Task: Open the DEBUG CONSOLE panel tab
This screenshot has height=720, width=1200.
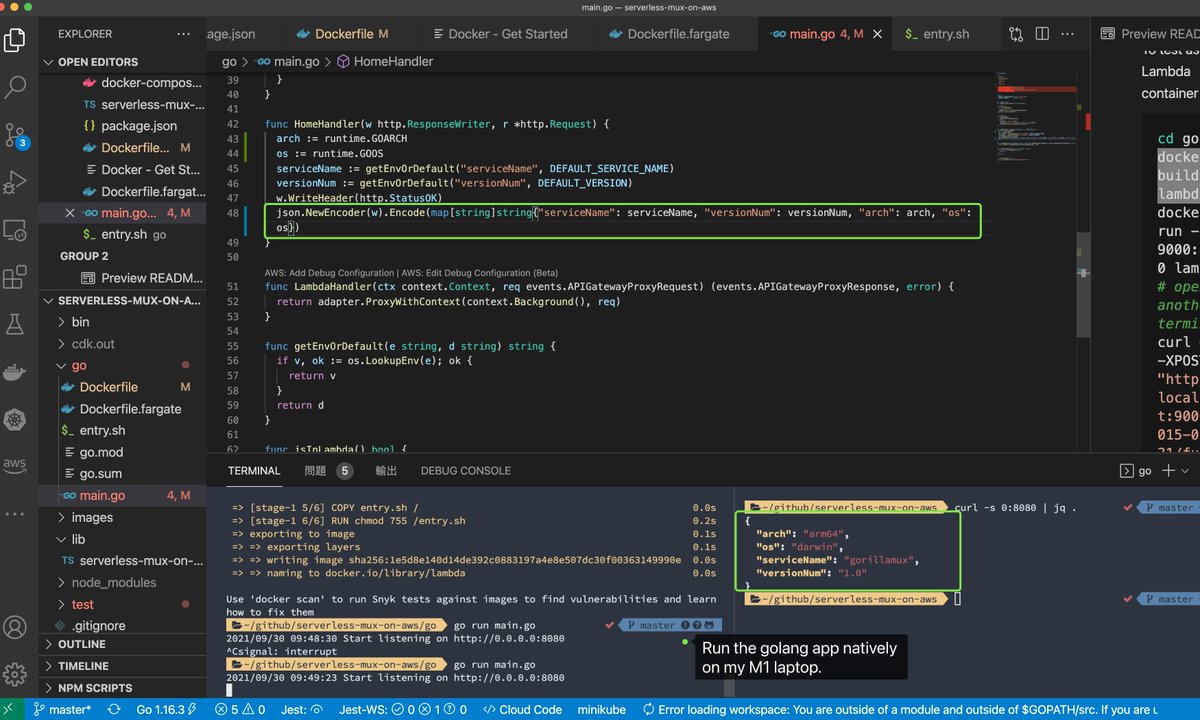Action: click(465, 470)
